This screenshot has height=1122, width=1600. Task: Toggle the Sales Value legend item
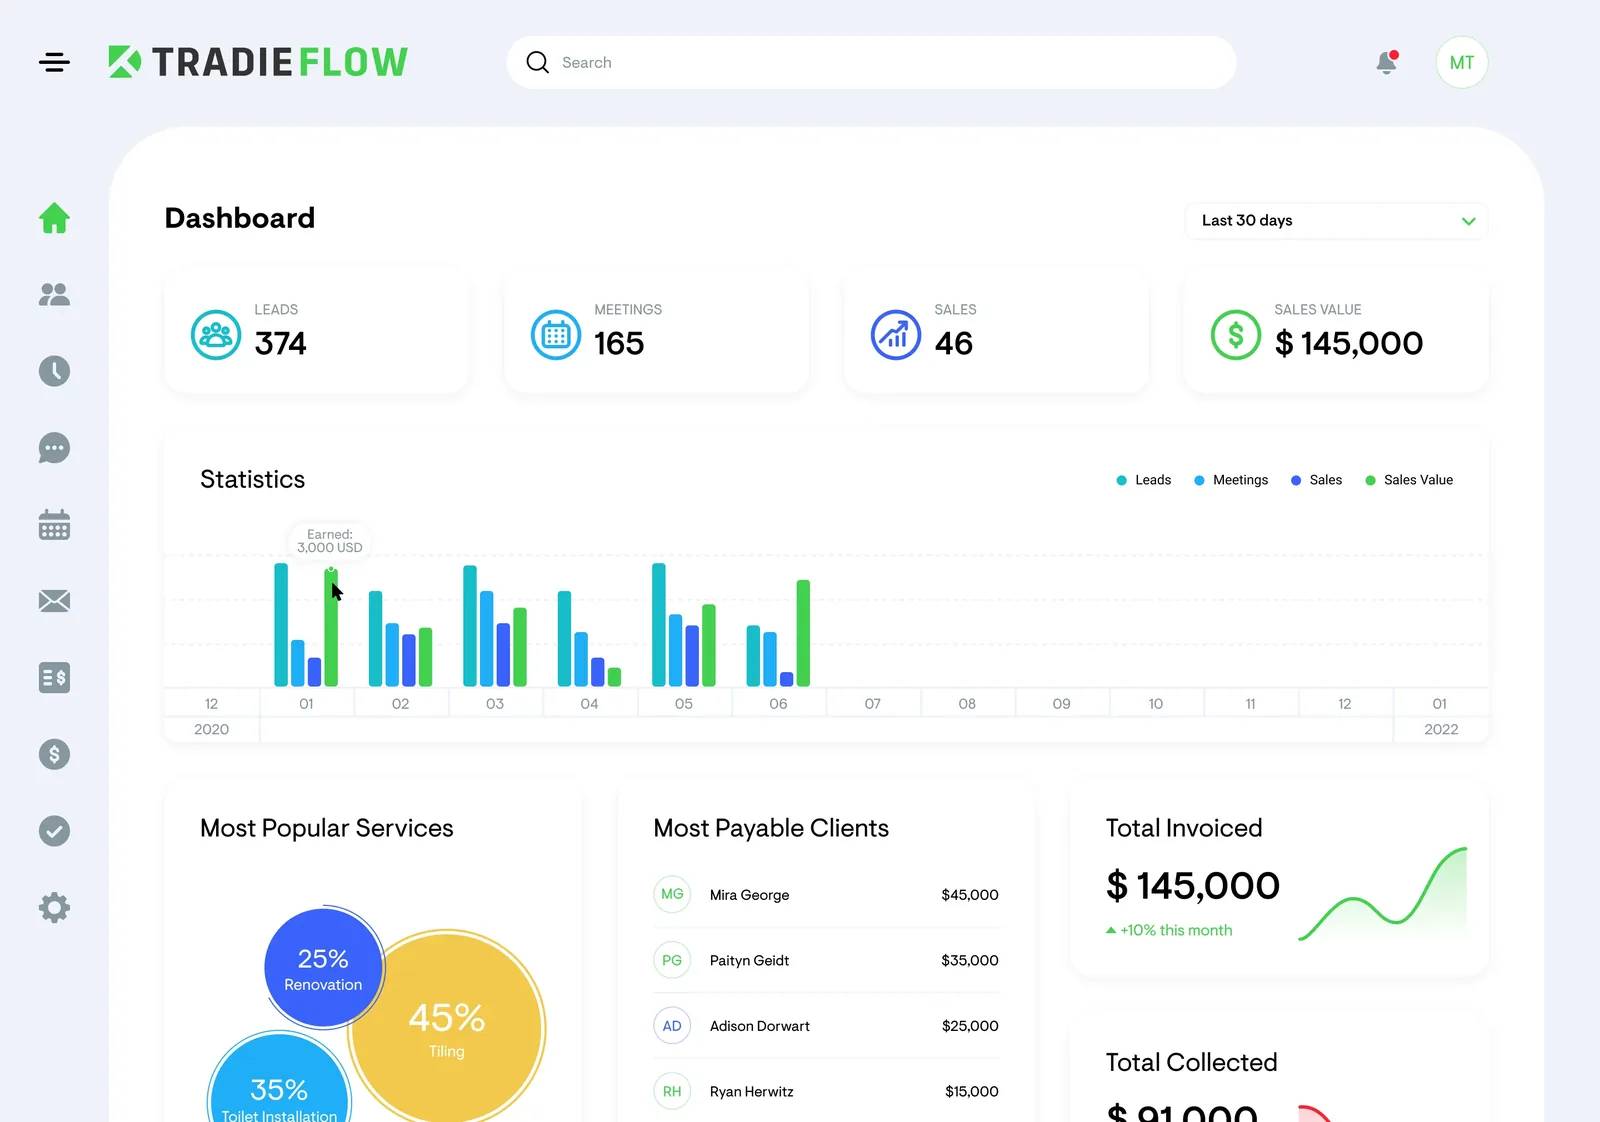1409,480
